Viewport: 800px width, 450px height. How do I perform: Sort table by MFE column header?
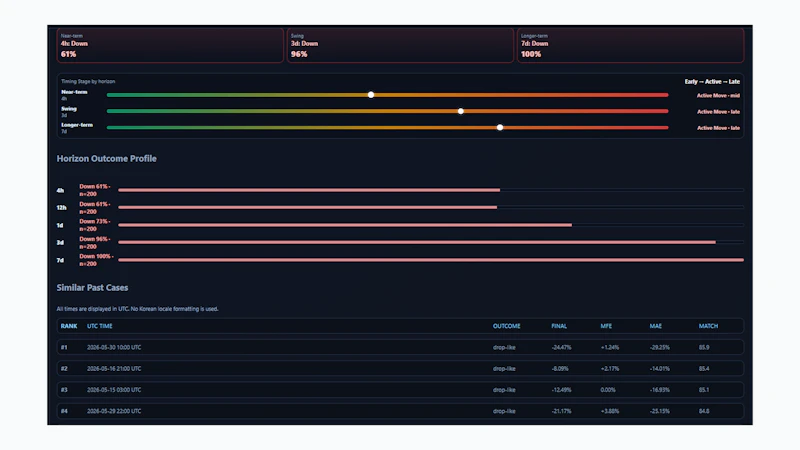point(606,326)
